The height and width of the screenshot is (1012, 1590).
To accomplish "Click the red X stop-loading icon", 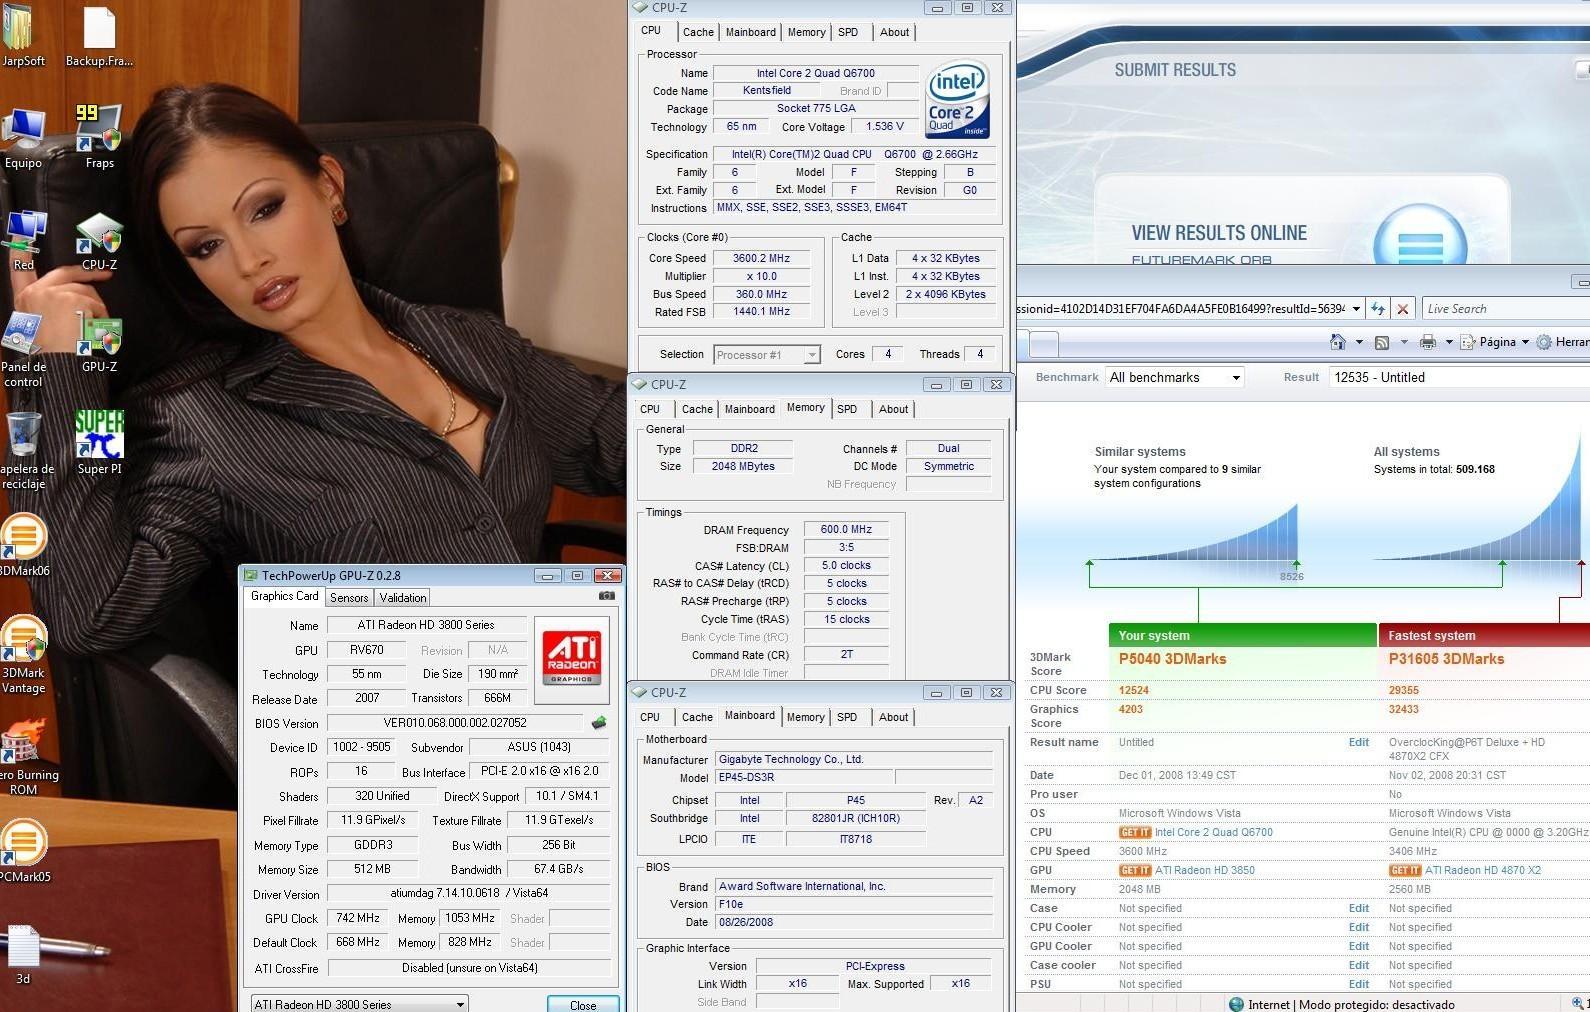I will (x=1403, y=309).
